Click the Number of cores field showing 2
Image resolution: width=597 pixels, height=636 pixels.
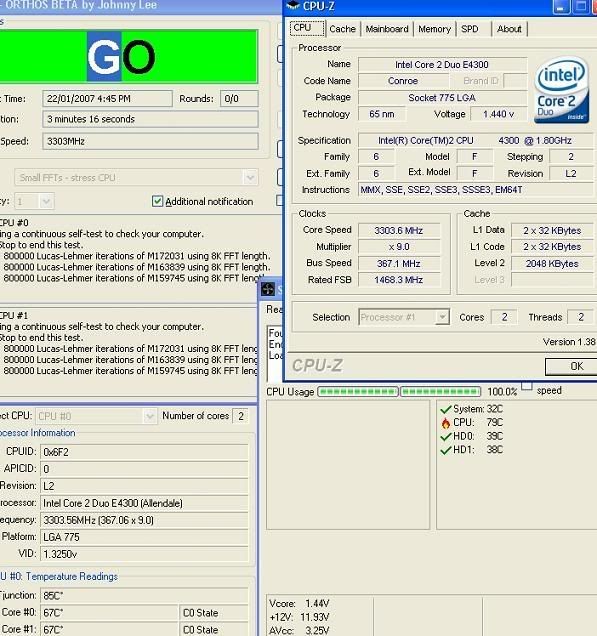(x=241, y=416)
